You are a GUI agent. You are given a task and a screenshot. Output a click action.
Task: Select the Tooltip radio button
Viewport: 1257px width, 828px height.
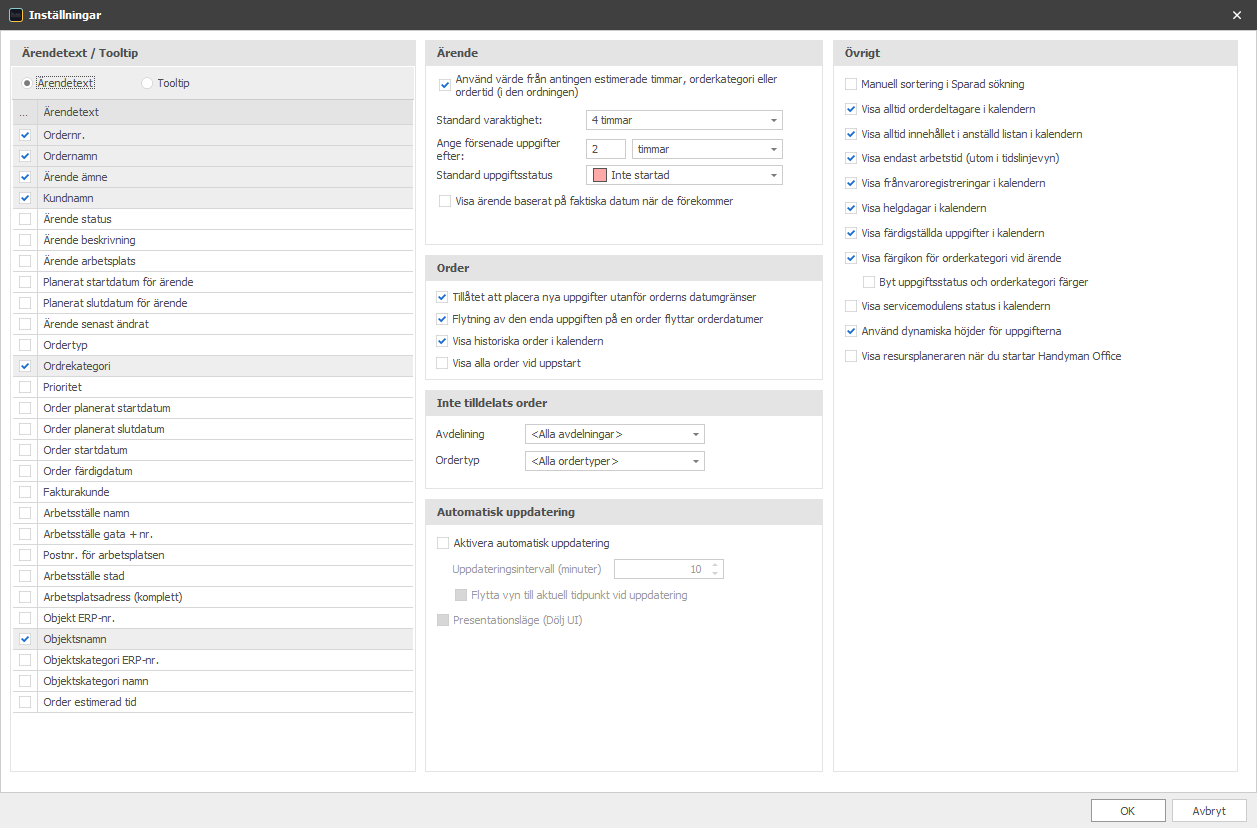(x=147, y=83)
